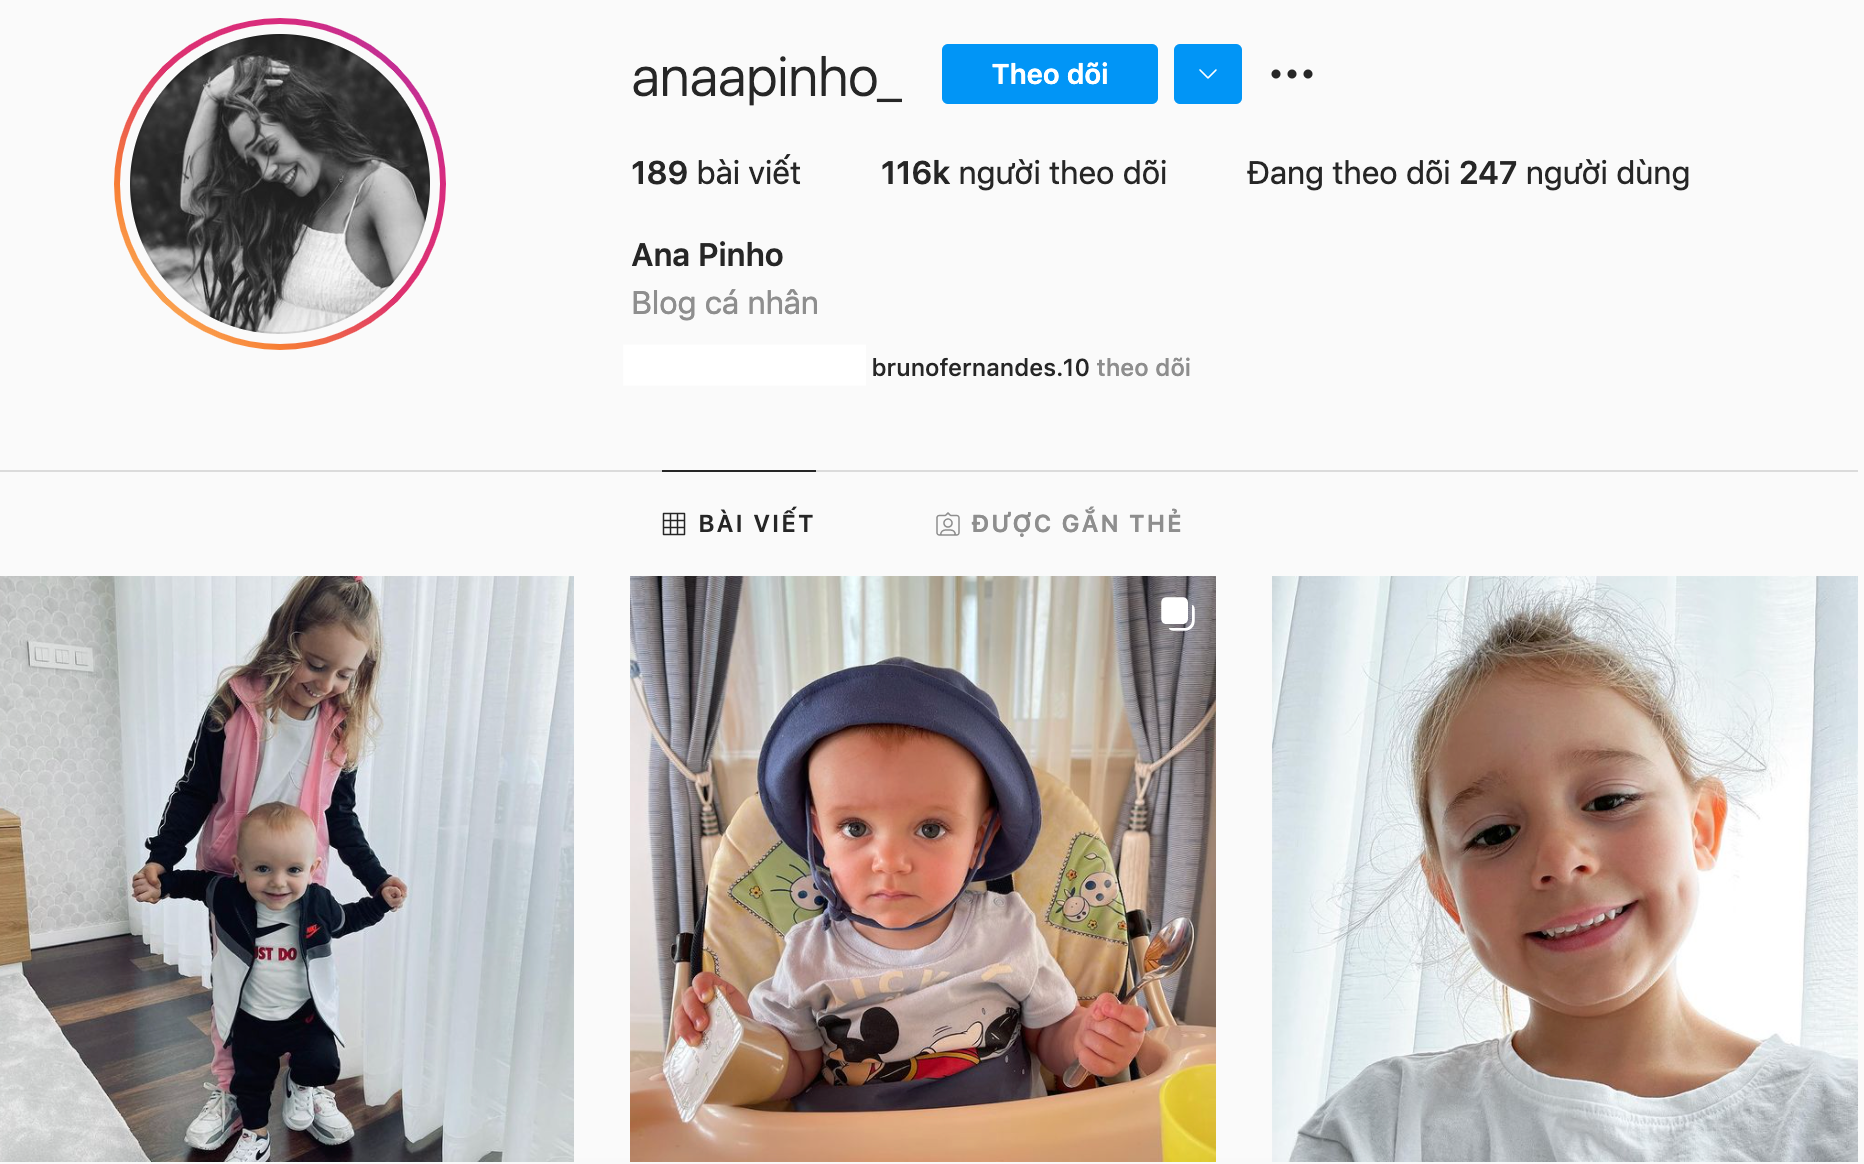Switch to the ĐƯỢC GẮN THẺ tab

pos(1059,523)
